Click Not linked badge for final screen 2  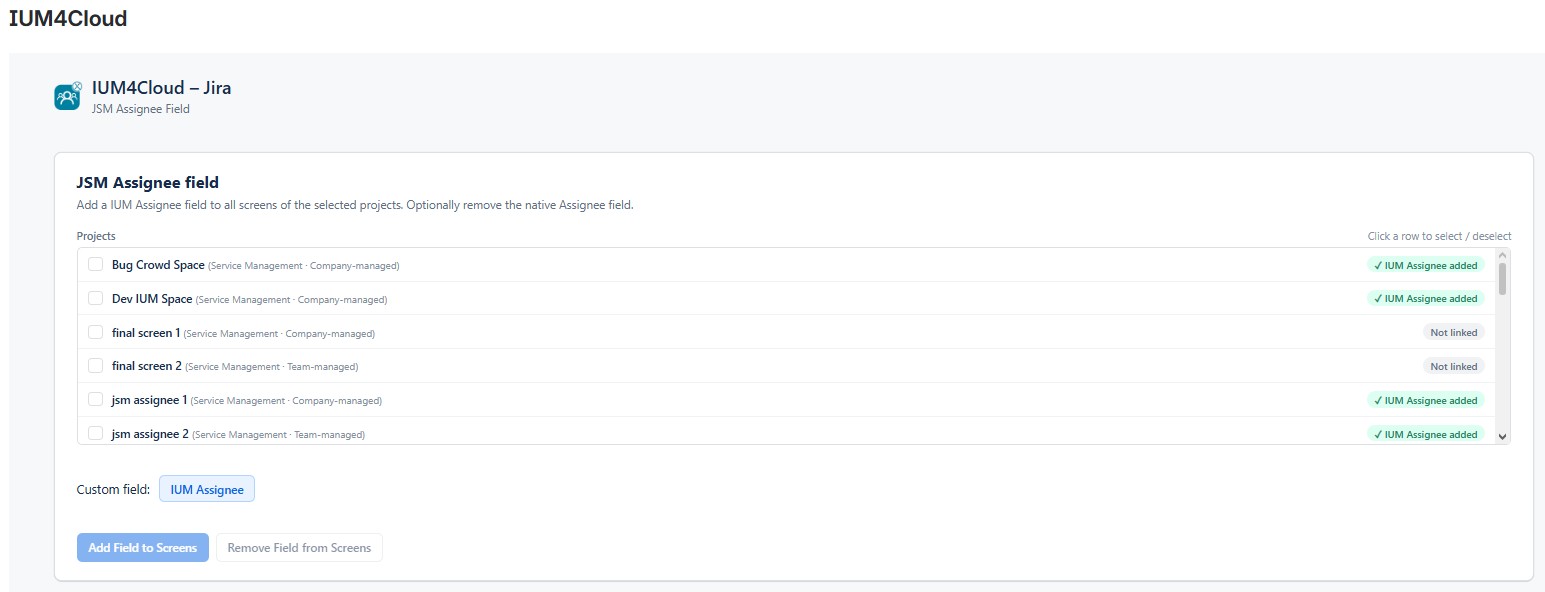tap(1454, 367)
